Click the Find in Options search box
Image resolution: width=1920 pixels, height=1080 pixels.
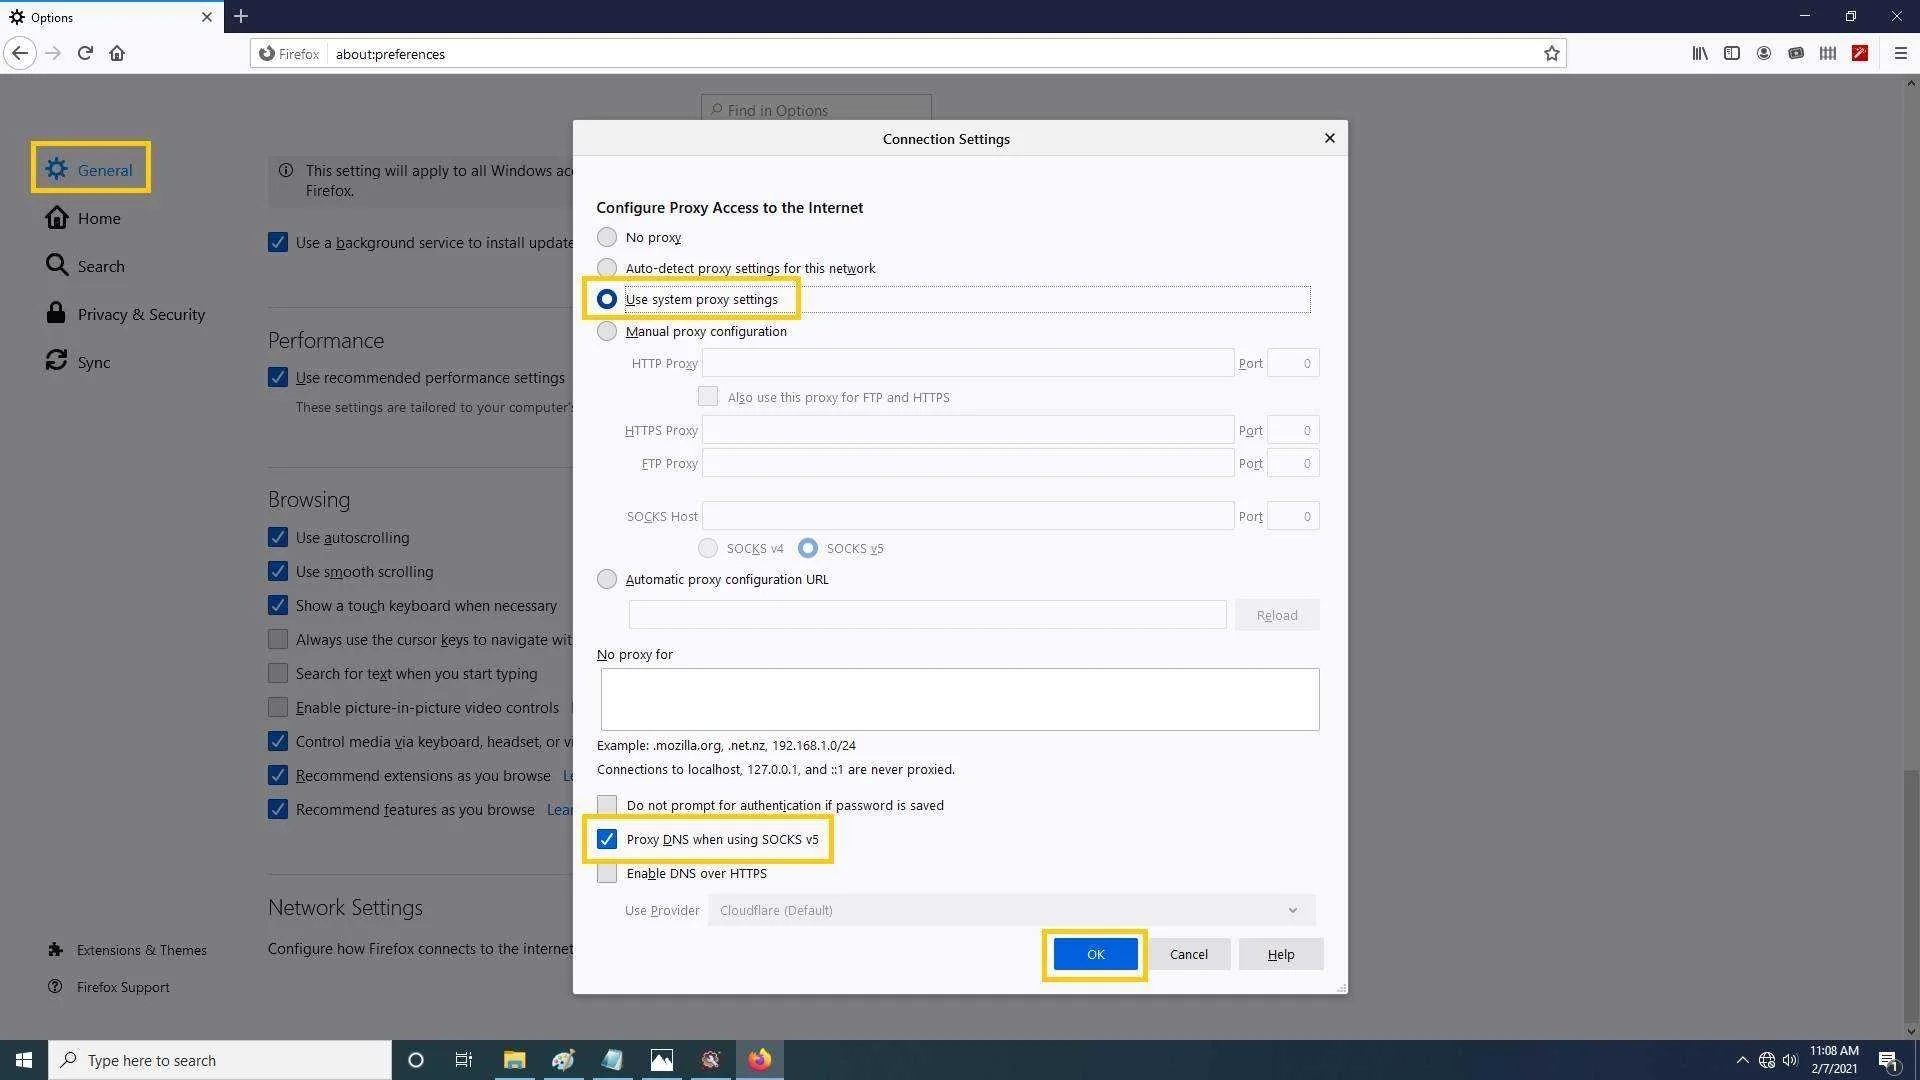(816, 109)
